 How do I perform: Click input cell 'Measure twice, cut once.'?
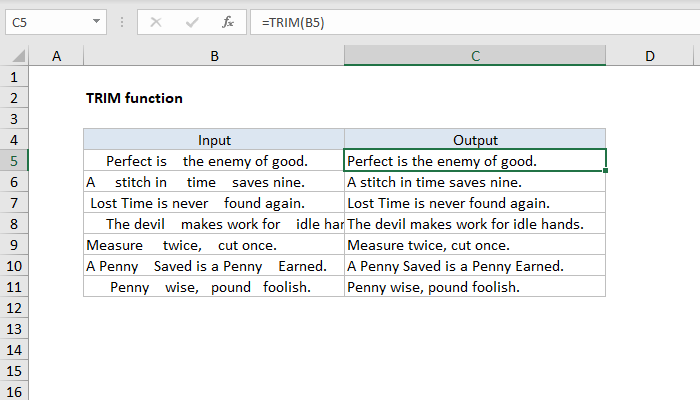[214, 245]
